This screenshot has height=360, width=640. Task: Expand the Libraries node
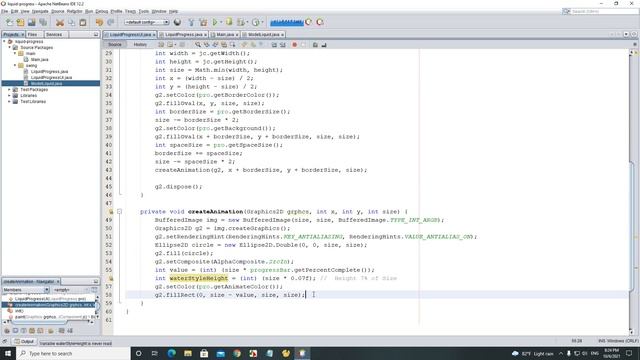click(9, 95)
